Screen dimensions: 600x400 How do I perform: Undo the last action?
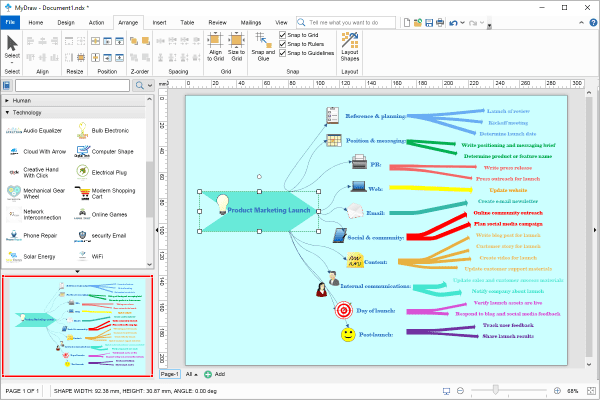[x=453, y=23]
